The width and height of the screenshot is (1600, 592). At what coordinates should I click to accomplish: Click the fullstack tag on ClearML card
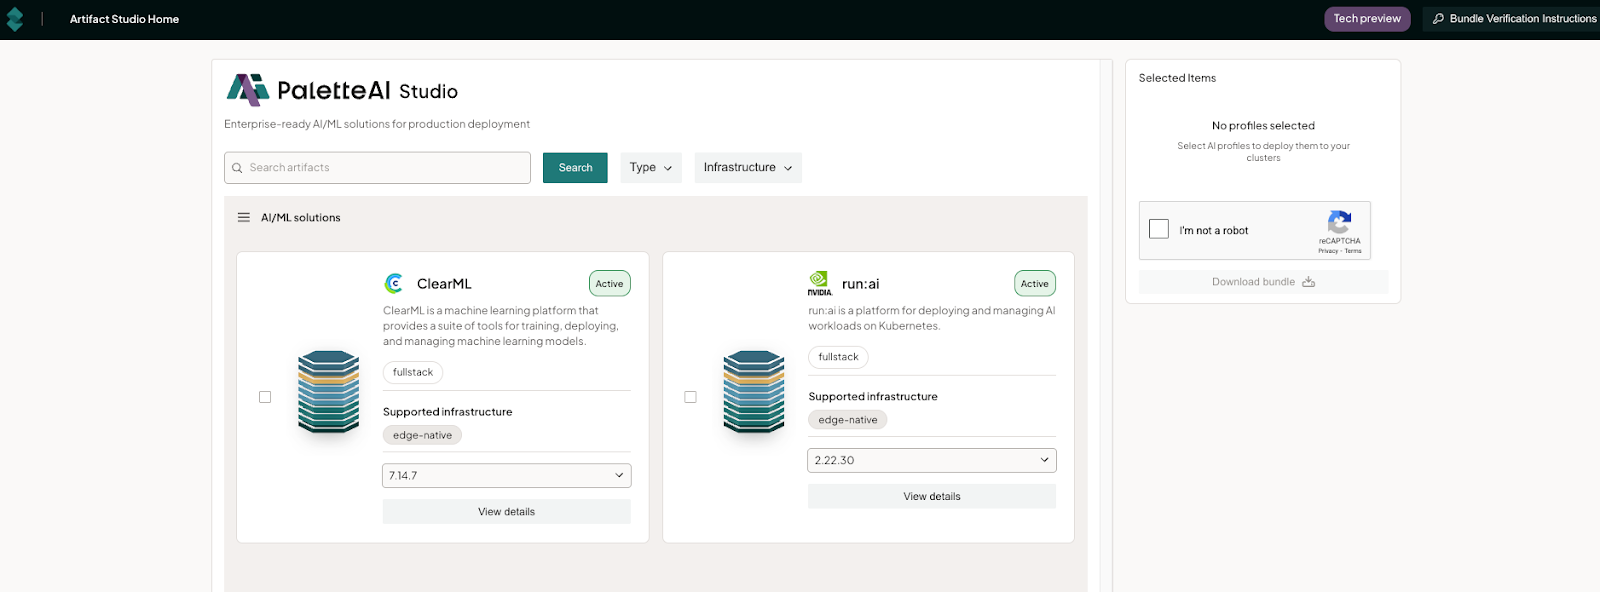tap(413, 372)
